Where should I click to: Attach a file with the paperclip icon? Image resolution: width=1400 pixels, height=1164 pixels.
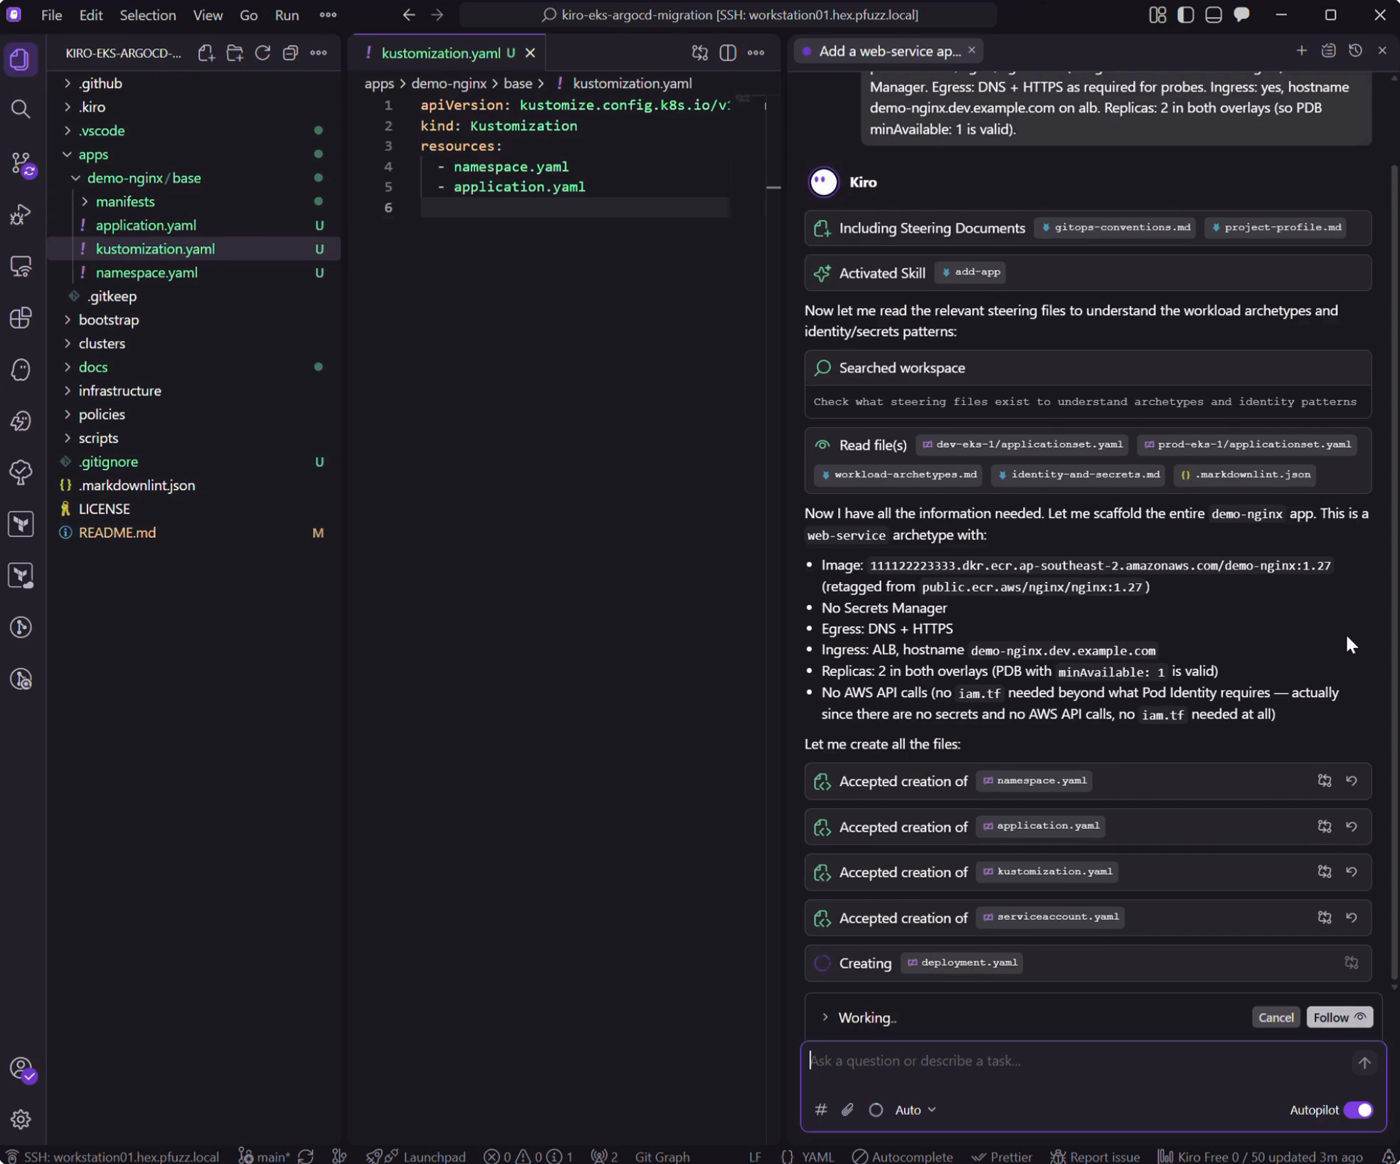pyautogui.click(x=847, y=1110)
